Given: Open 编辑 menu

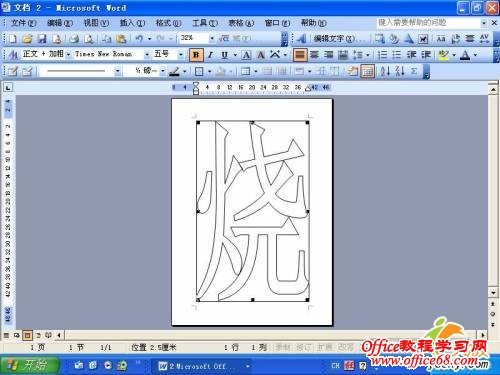Looking at the screenshot, I should coord(59,23).
